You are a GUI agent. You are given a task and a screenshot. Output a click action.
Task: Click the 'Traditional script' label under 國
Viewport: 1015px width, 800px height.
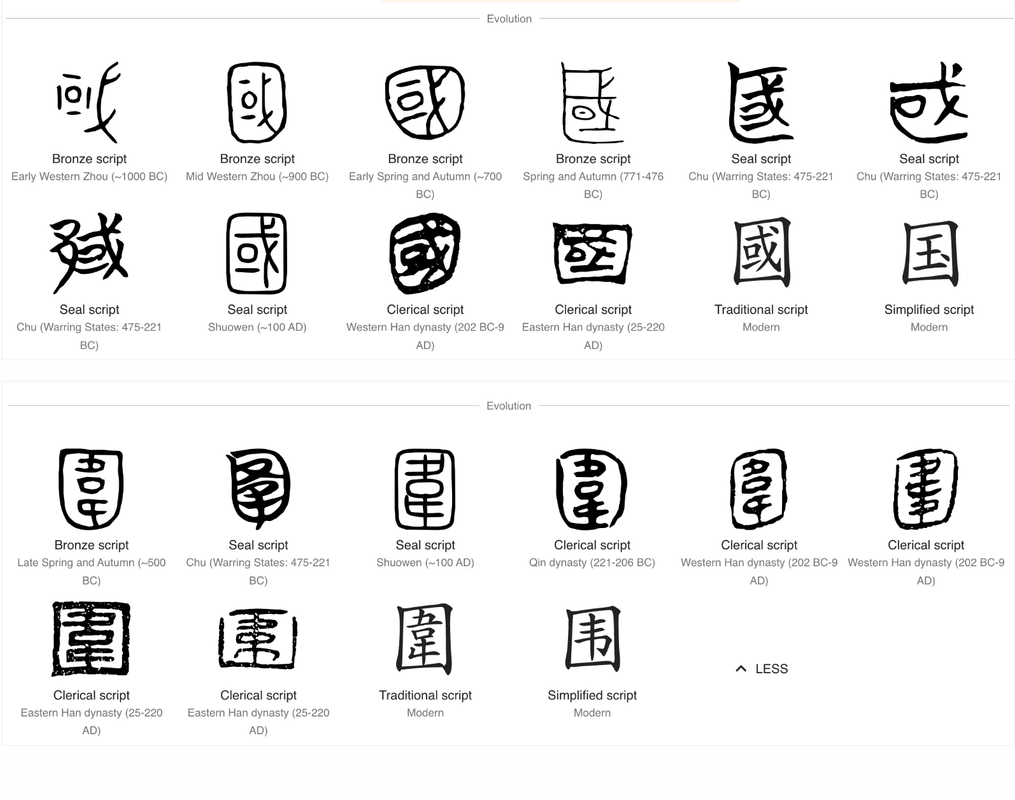pos(761,309)
